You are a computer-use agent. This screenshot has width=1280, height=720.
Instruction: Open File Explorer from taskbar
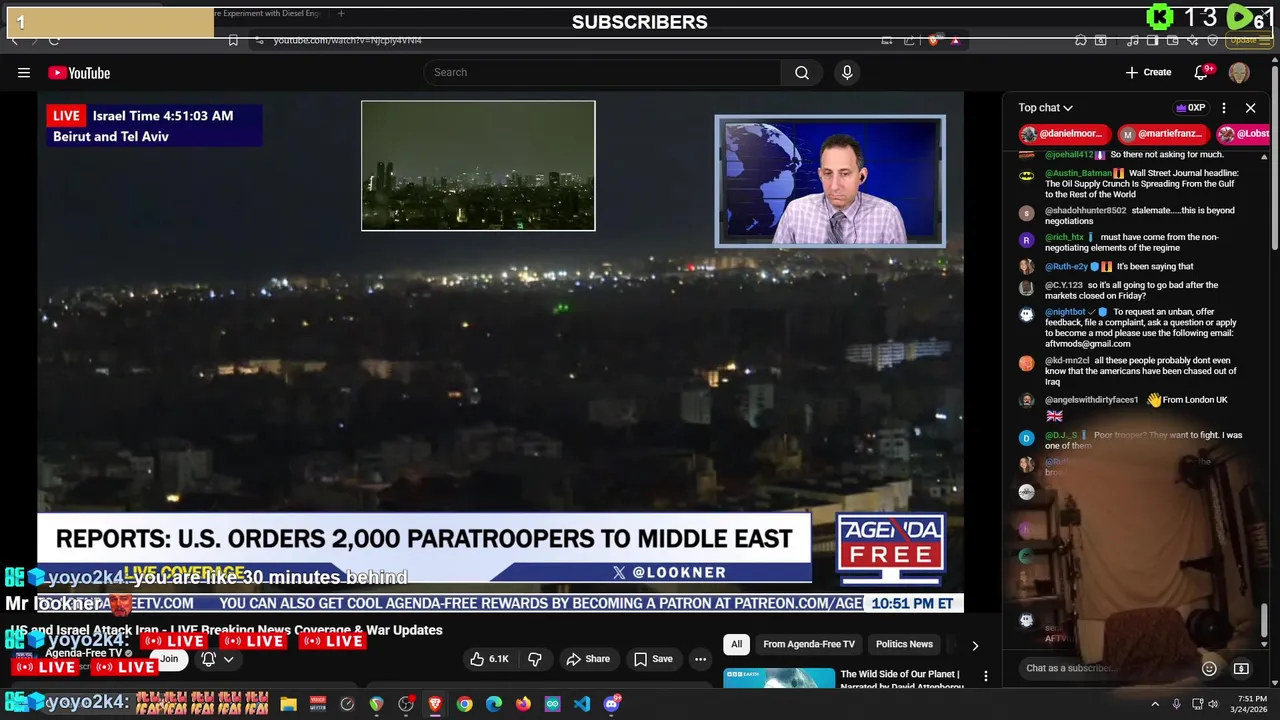point(288,704)
